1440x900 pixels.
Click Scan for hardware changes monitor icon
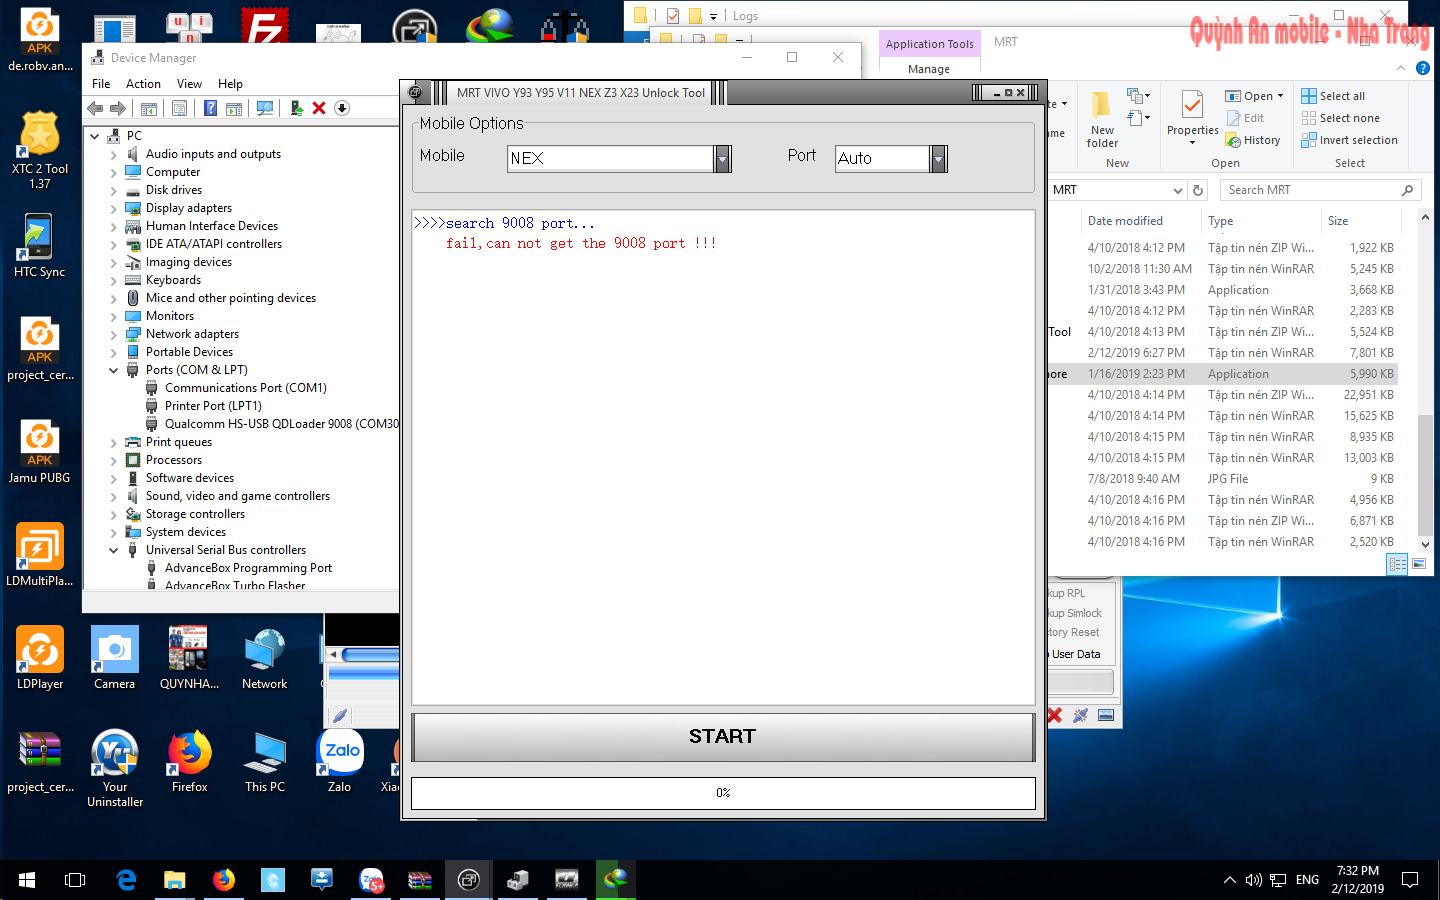point(265,108)
